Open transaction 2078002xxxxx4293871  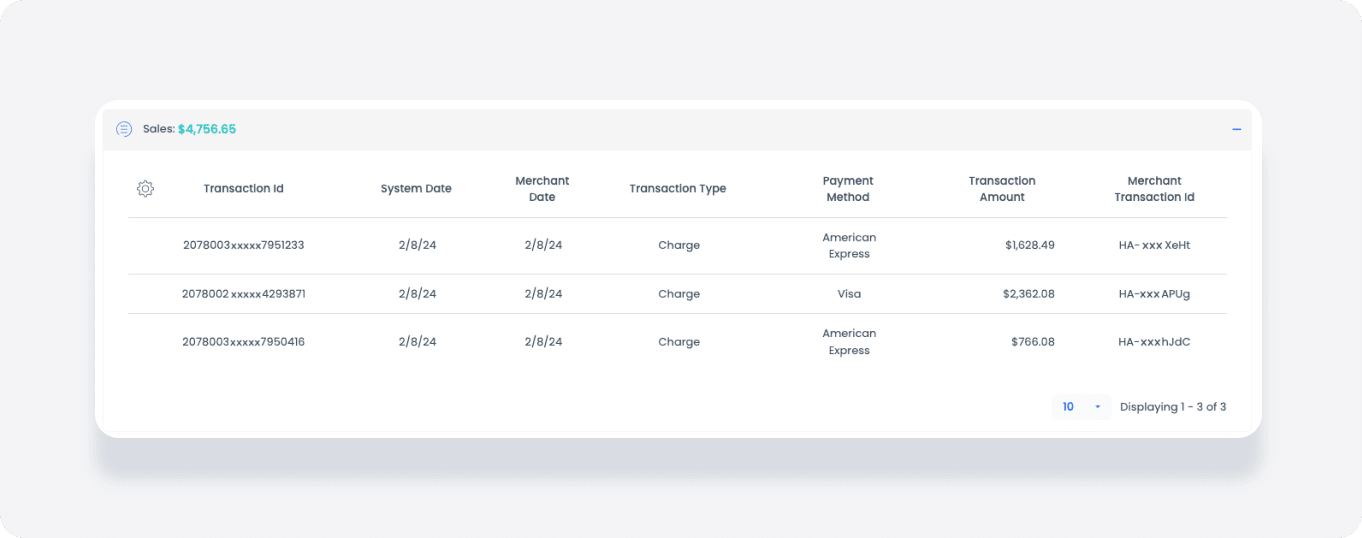pos(243,294)
